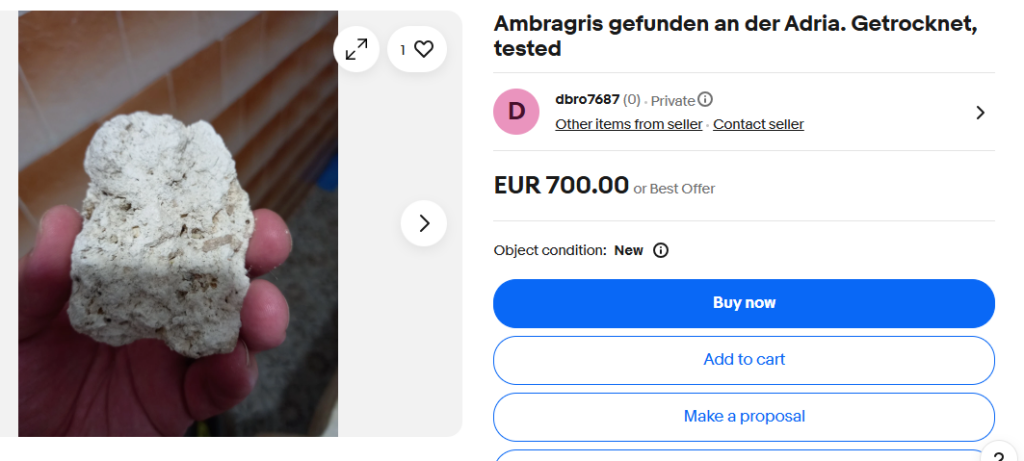The height and width of the screenshot is (461, 1024).
Task: Click the 'or Best Offer' text
Action: [x=674, y=188]
